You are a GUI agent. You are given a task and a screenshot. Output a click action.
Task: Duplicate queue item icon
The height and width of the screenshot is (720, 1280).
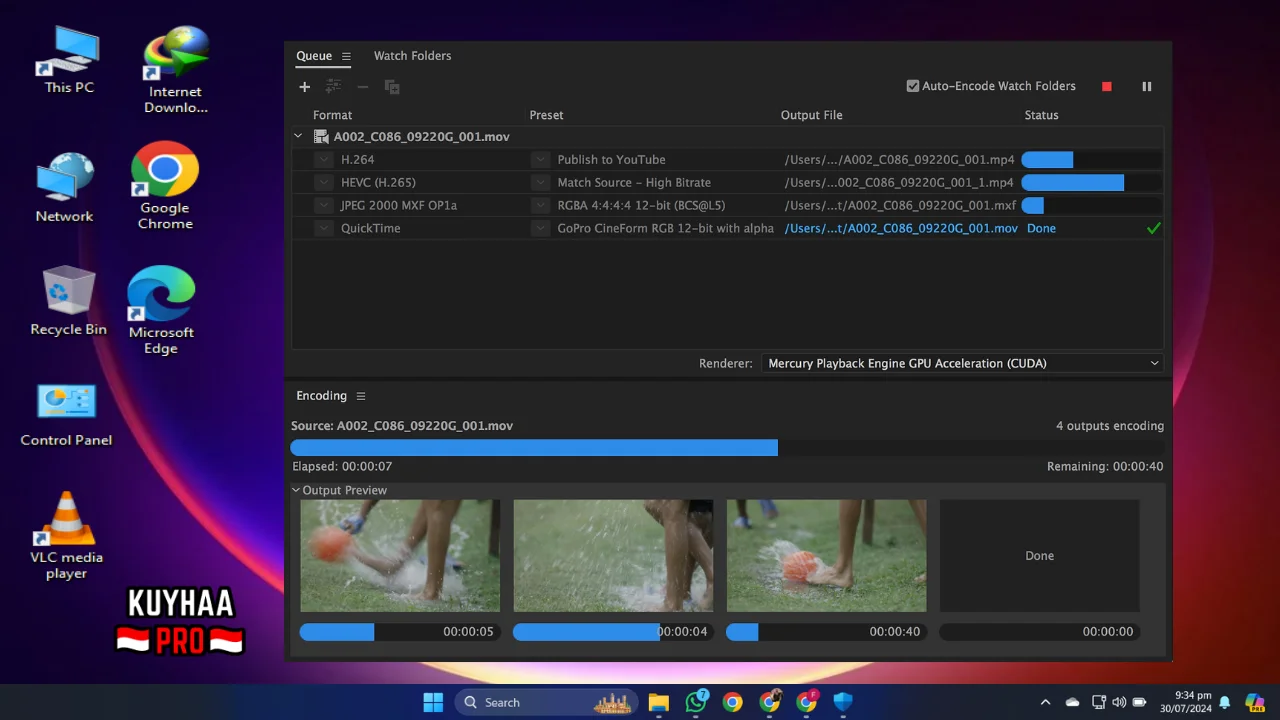pyautogui.click(x=392, y=87)
